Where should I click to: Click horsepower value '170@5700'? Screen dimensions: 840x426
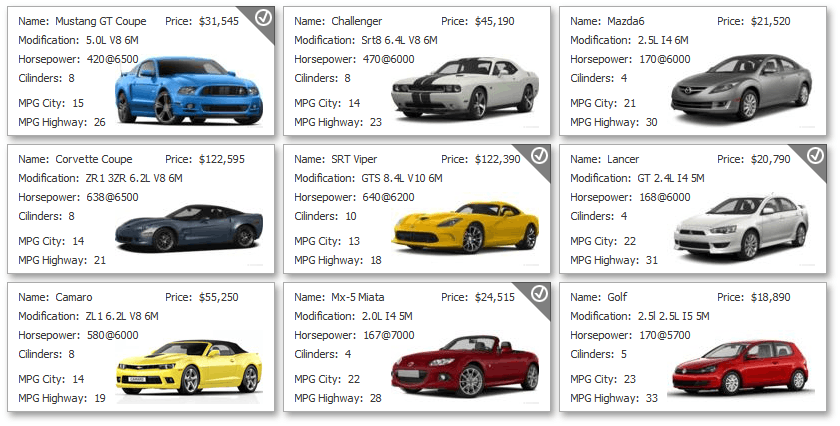665,335
